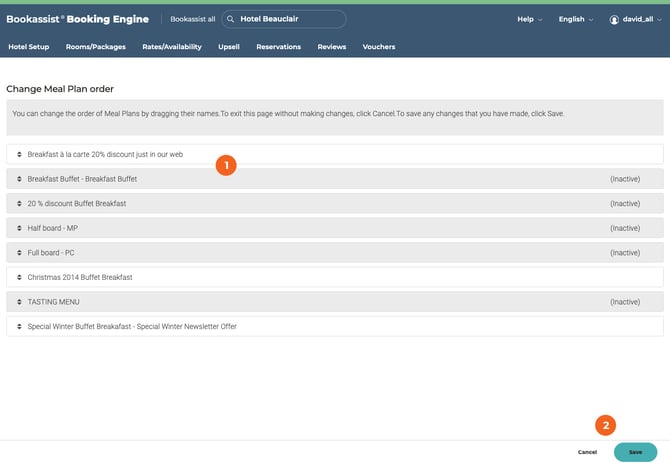The image size is (670, 464).
Task: Click the Hotel Beauclair search field
Action: tap(289, 19)
